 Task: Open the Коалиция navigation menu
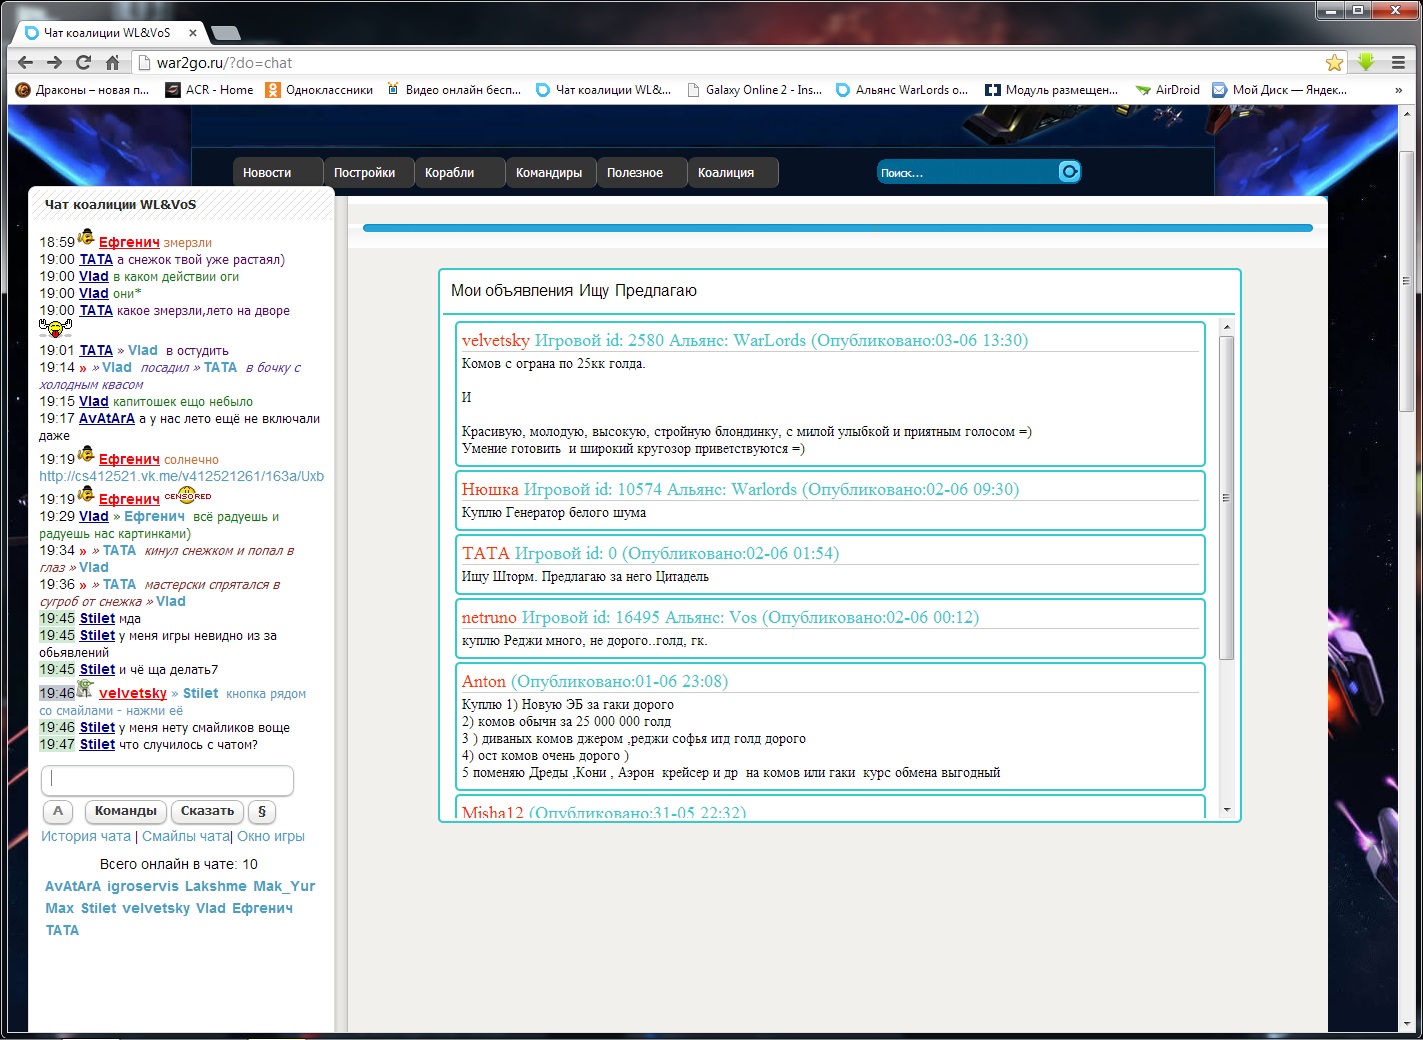click(725, 173)
